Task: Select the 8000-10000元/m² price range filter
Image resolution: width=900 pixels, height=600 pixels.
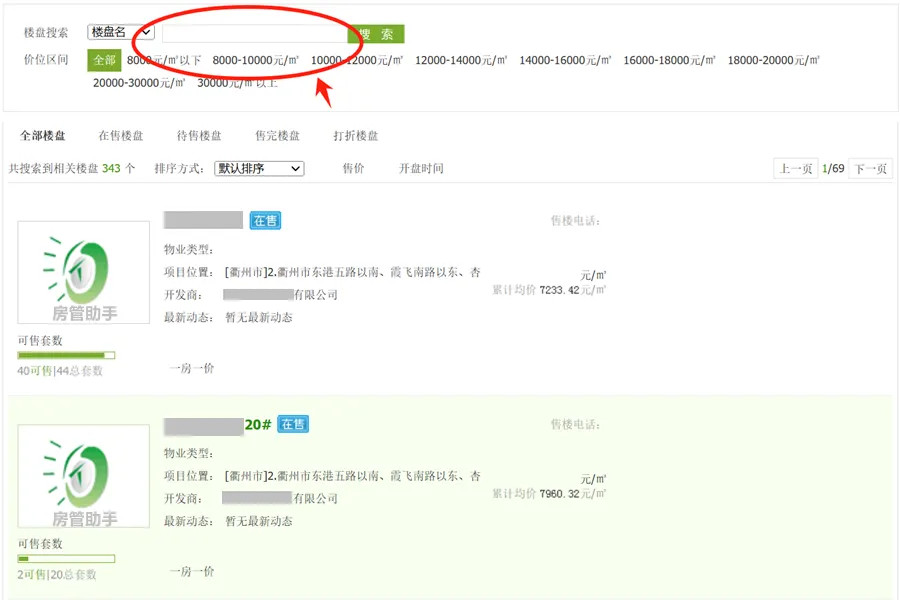Action: pyautogui.click(x=259, y=60)
